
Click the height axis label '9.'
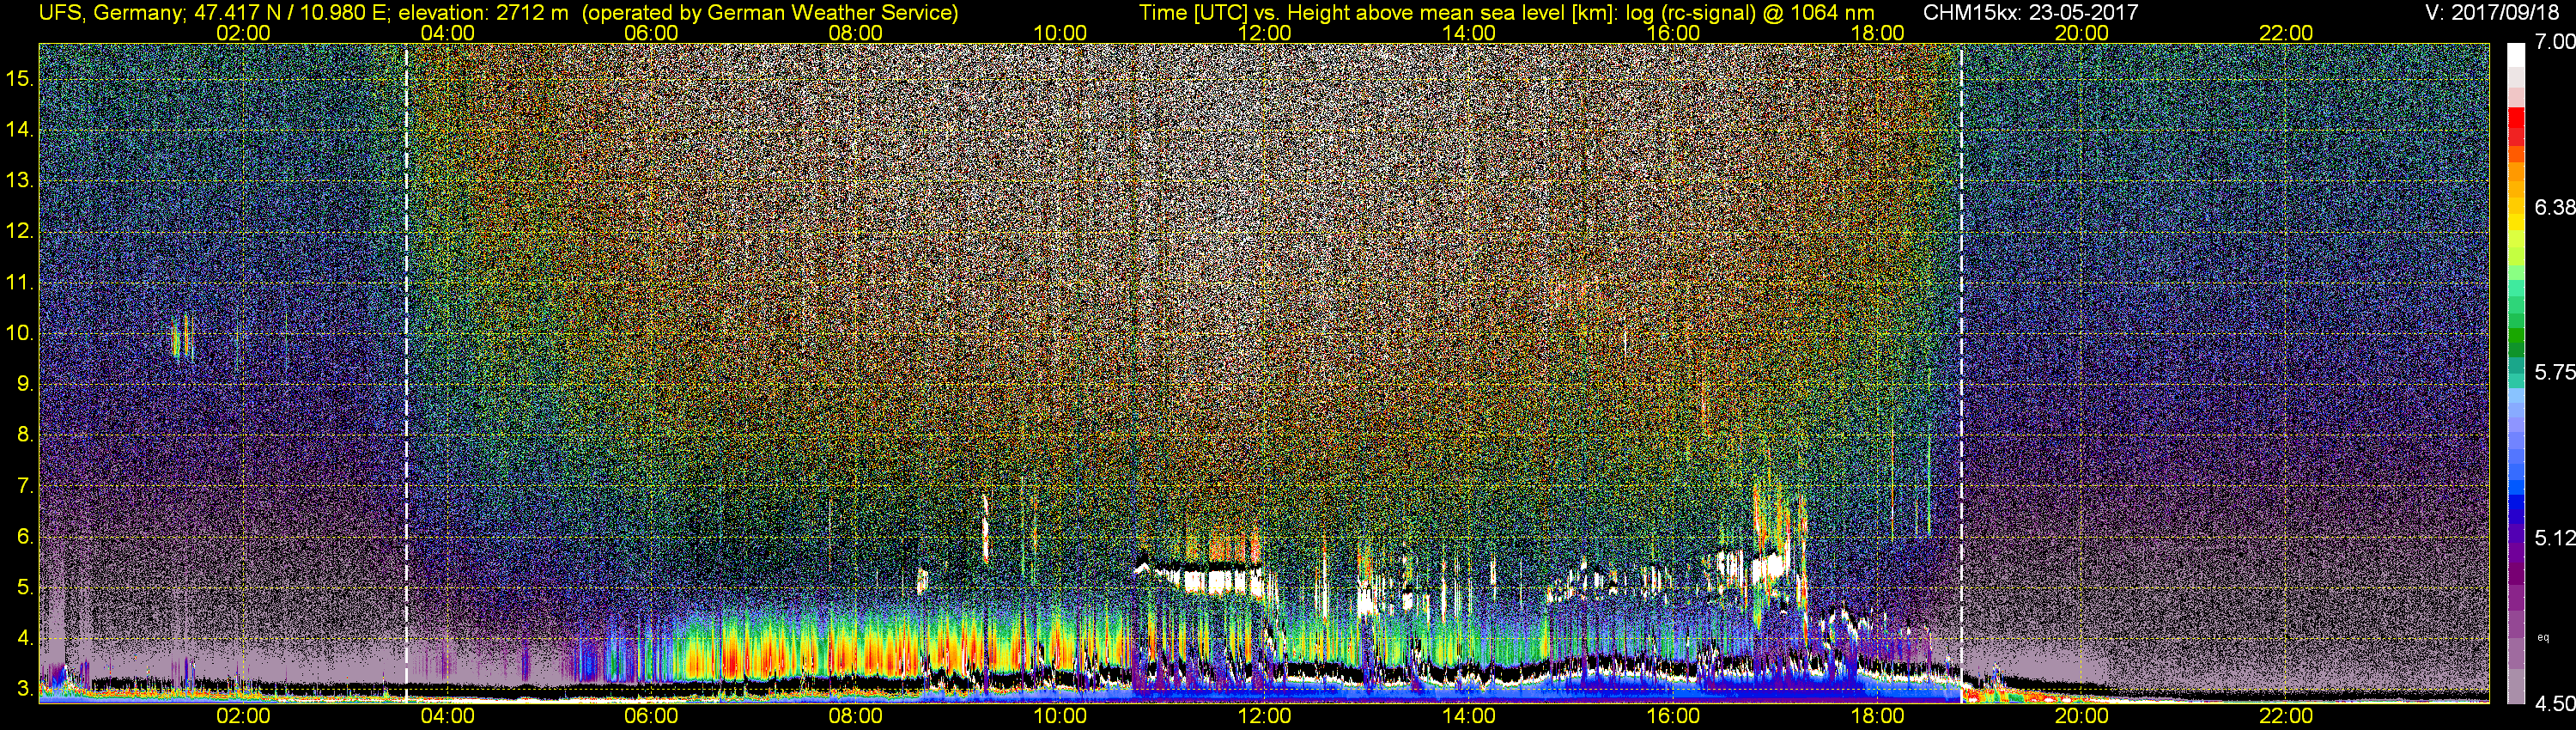[26, 384]
